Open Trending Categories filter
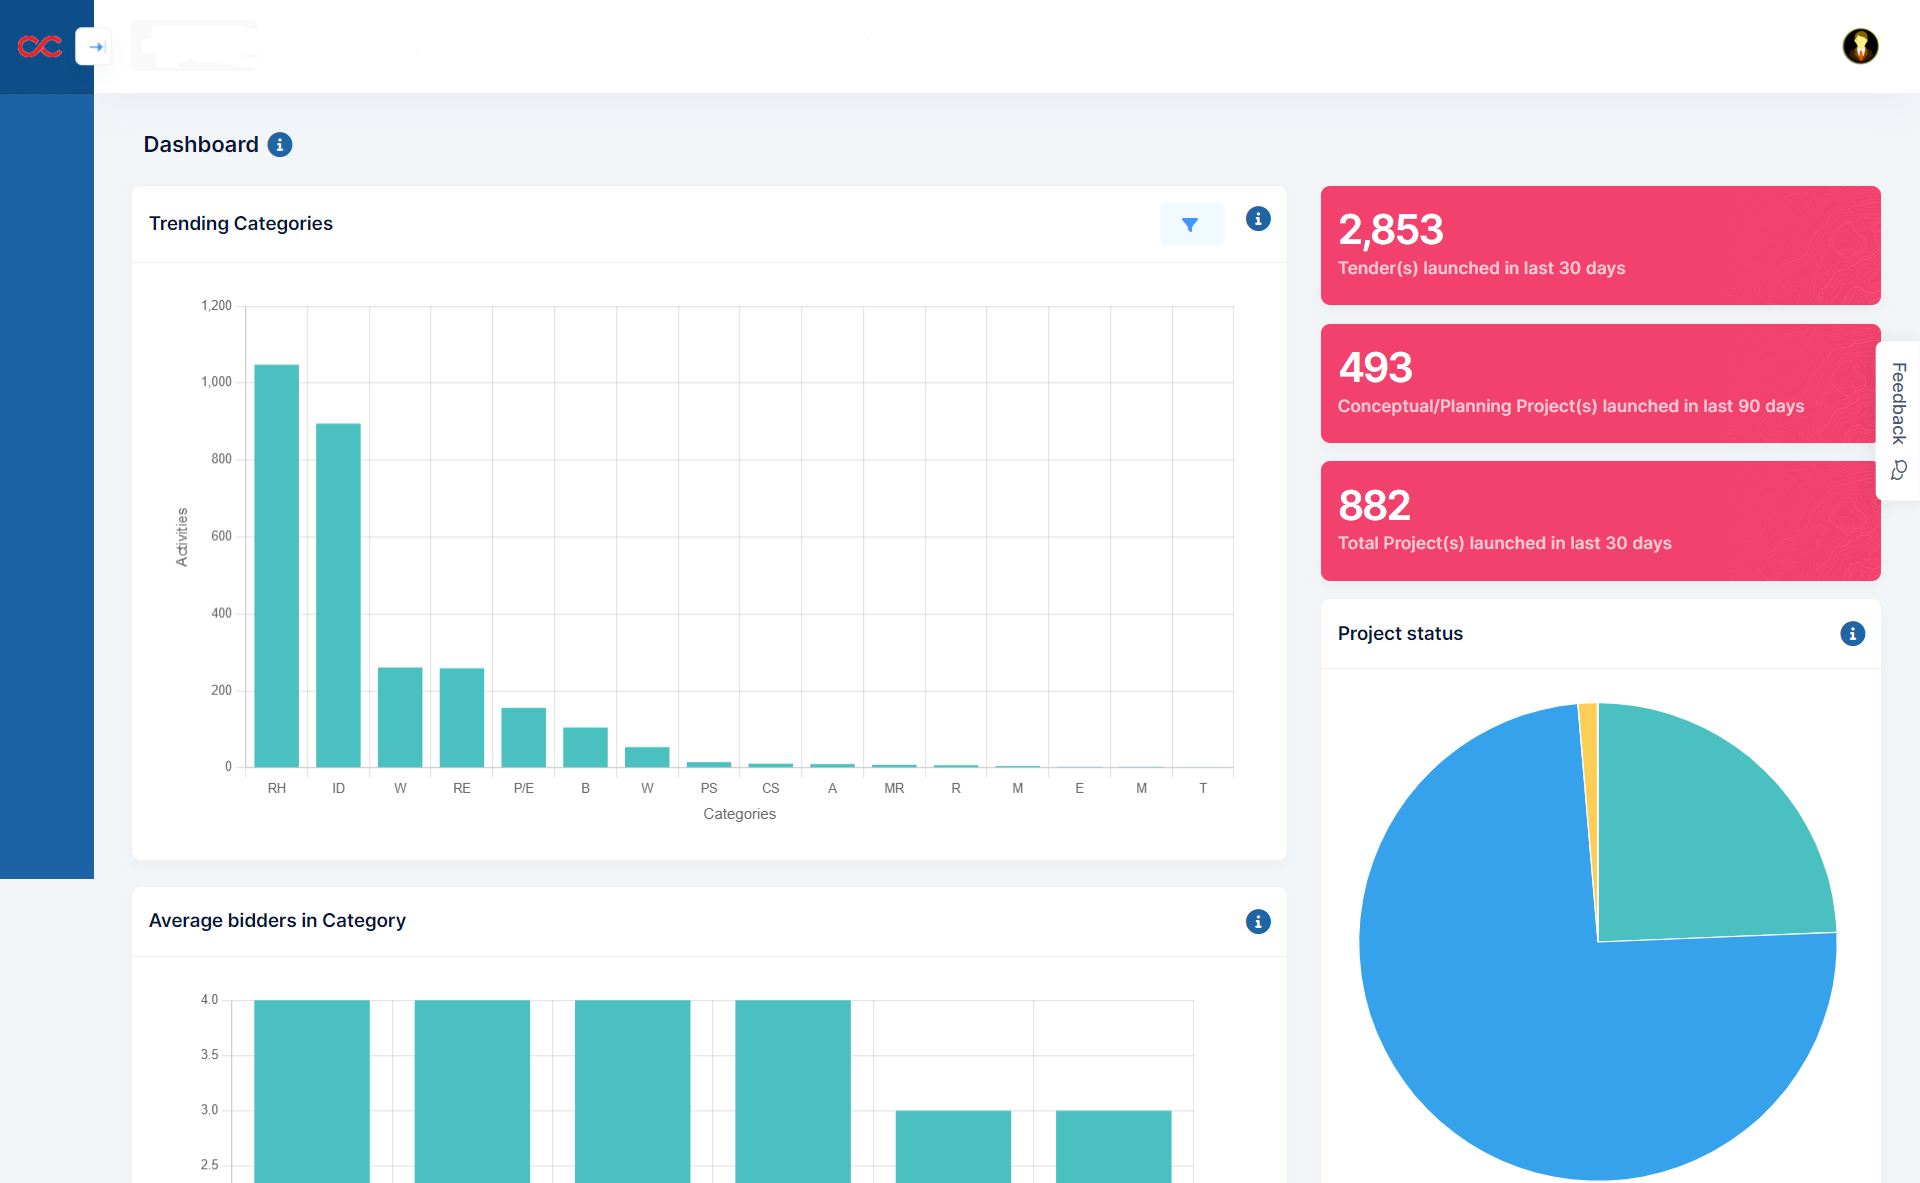 (x=1191, y=224)
